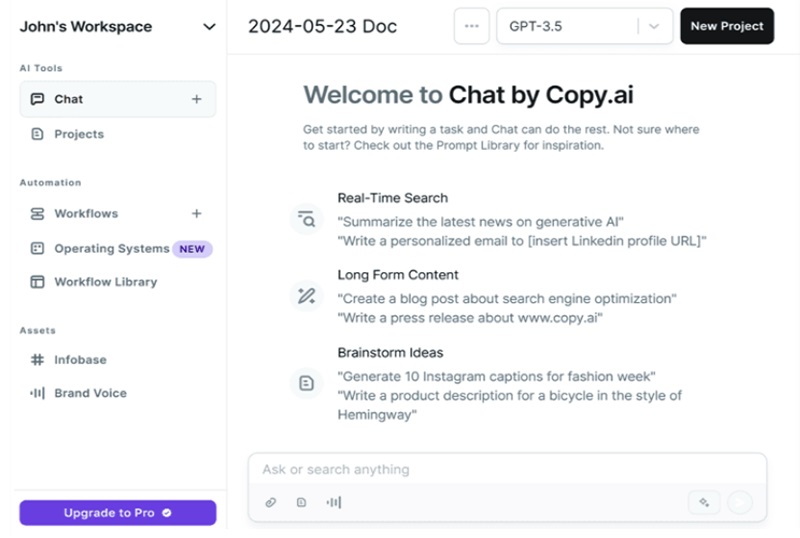
Task: Click the Workflows stack icon
Action: point(37,213)
